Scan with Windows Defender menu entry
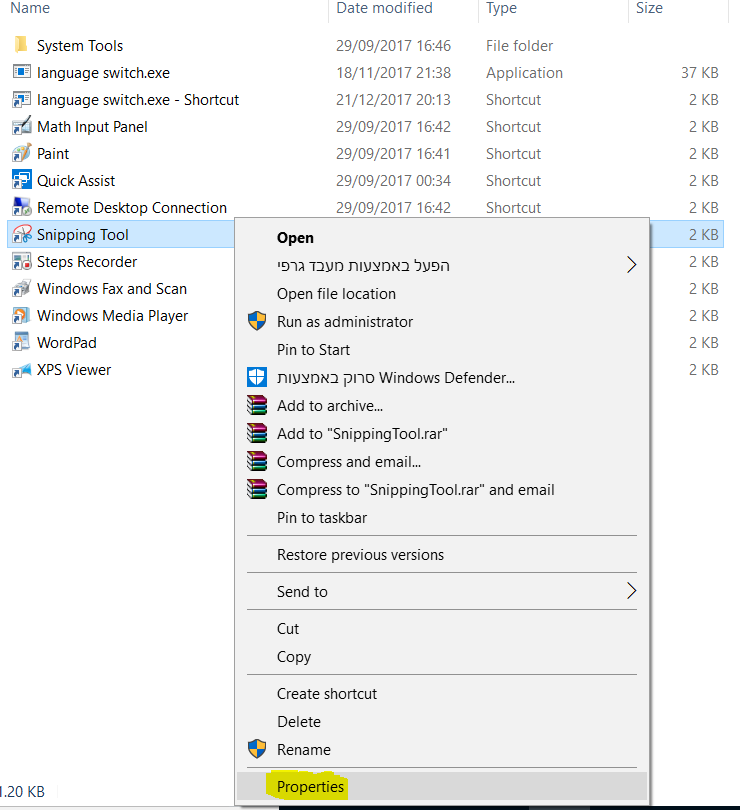This screenshot has height=810, width=740. click(442, 378)
